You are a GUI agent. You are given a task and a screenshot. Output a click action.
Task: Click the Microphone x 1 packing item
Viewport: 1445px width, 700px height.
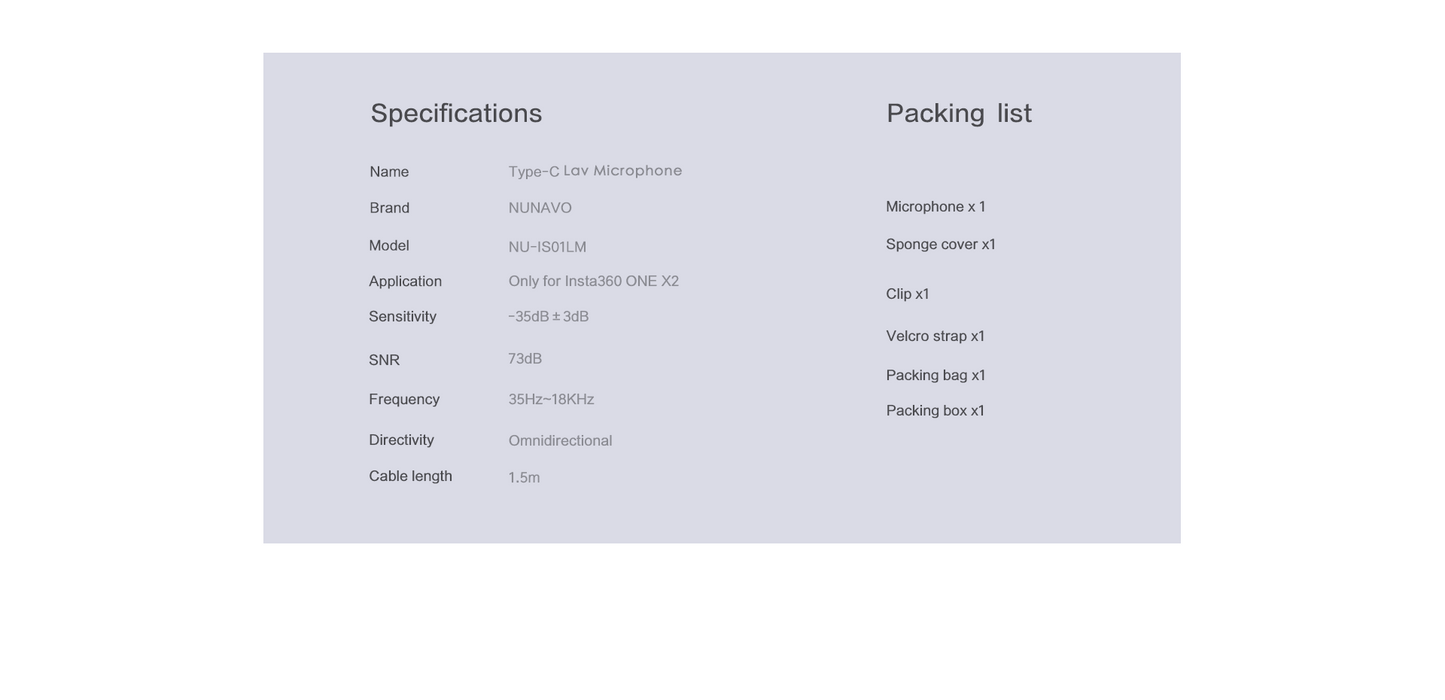coord(935,207)
